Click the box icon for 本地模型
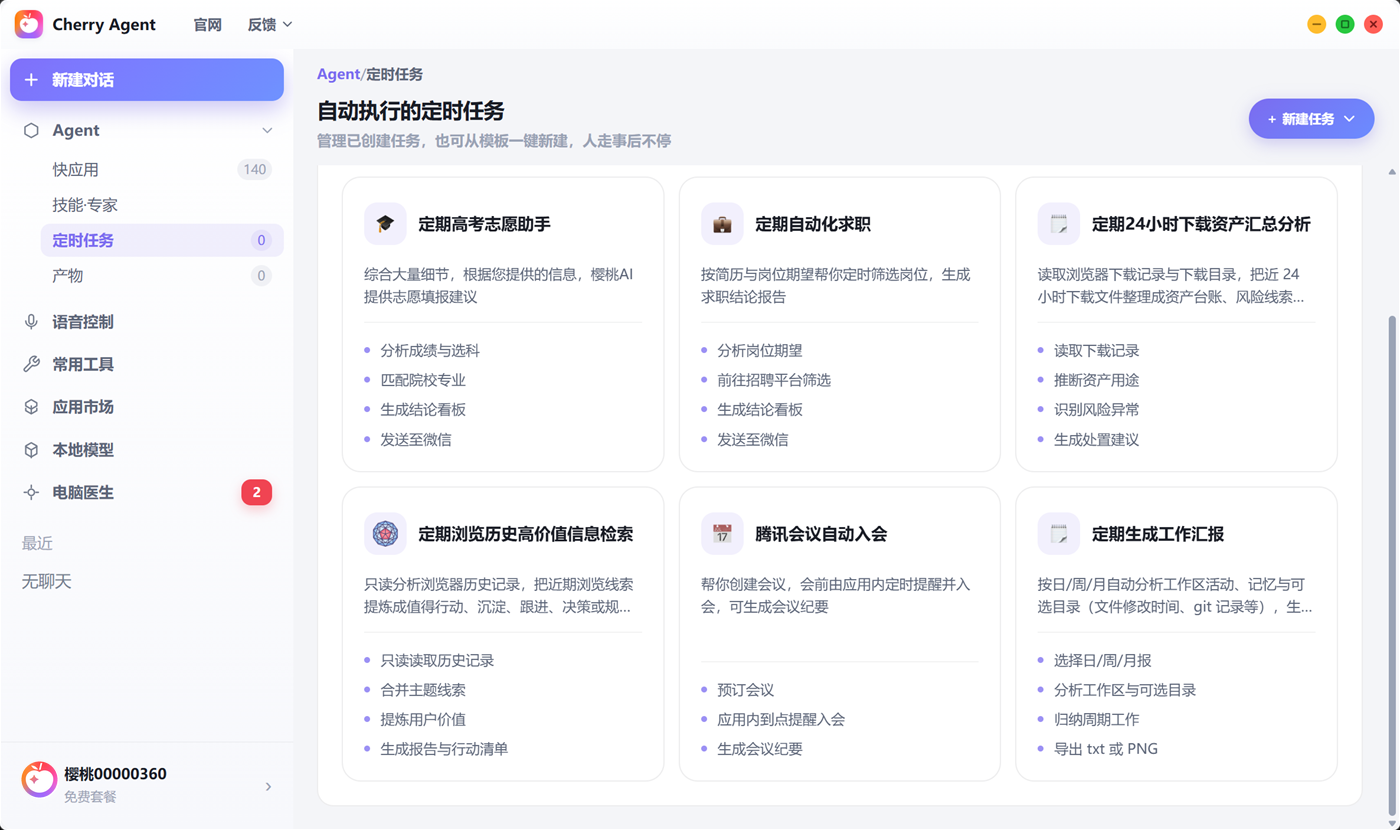The image size is (1400, 830). (x=31, y=450)
